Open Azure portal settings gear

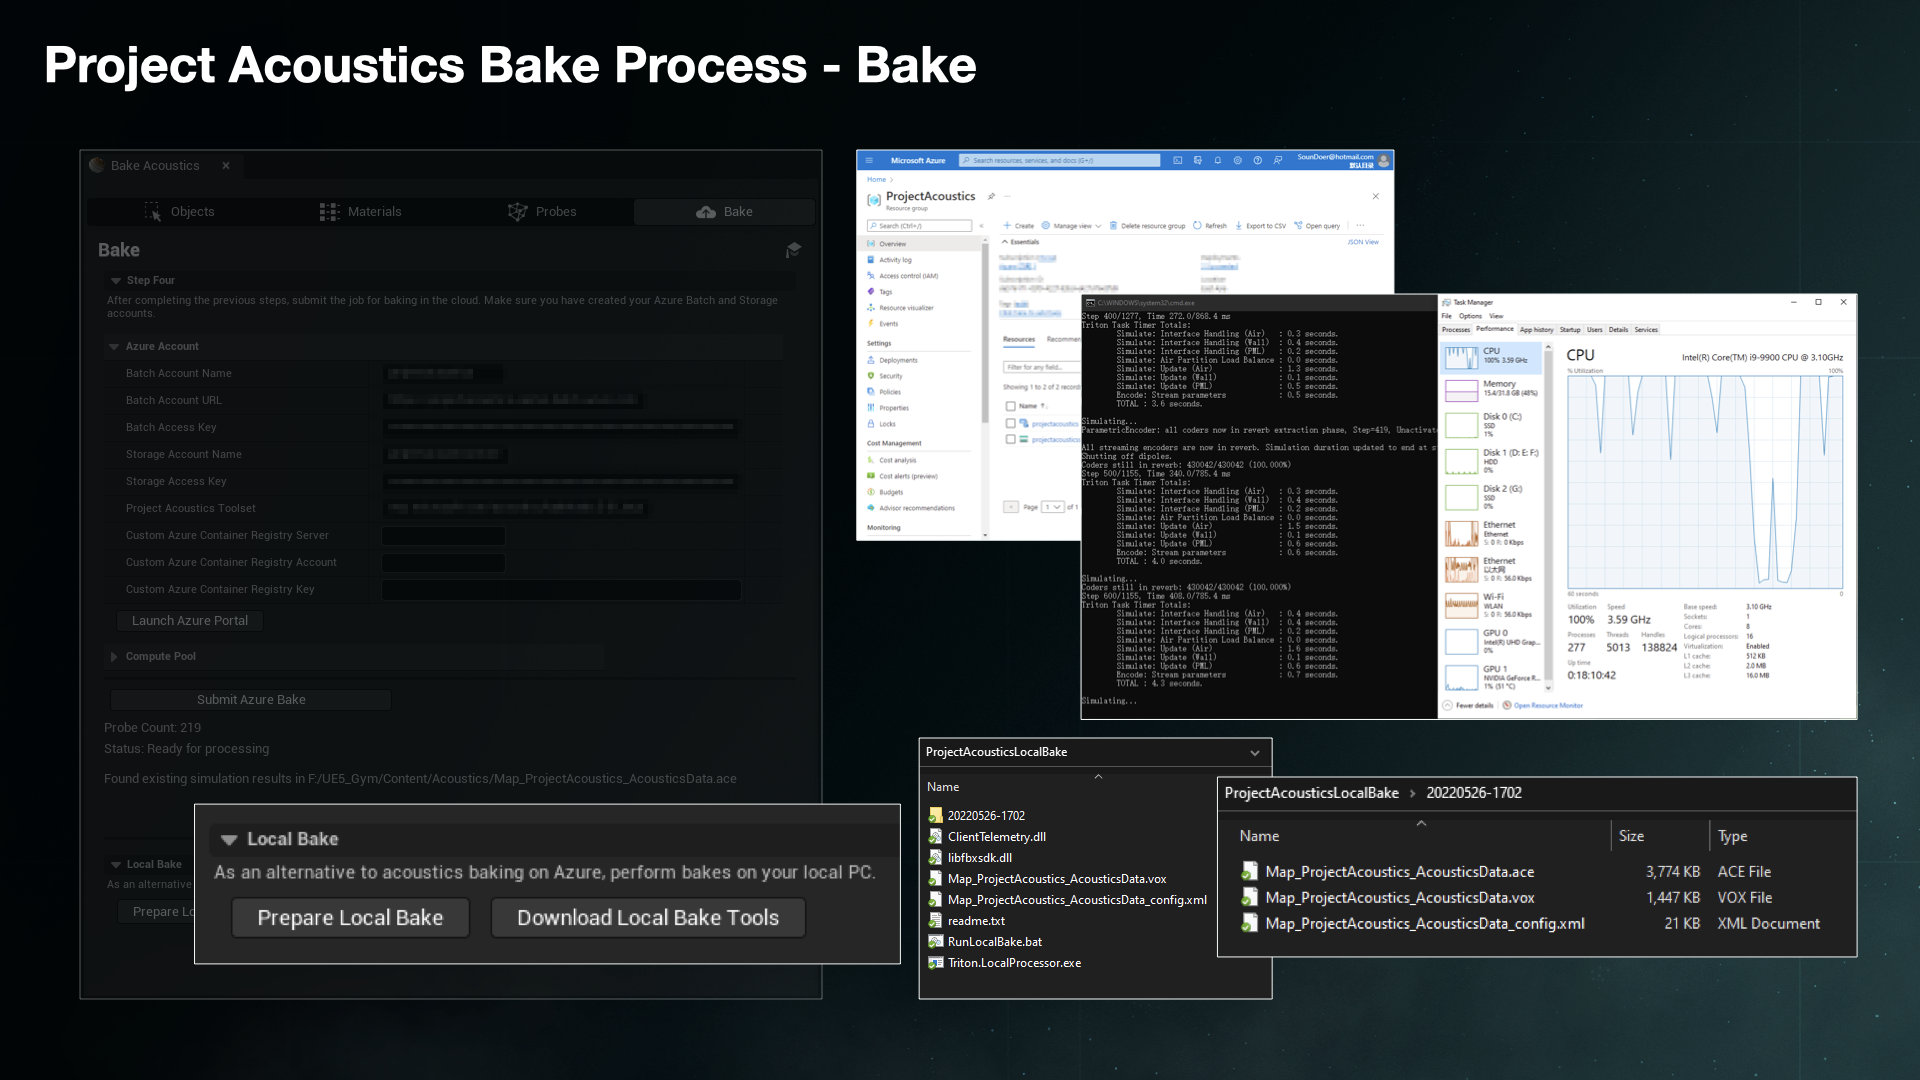1238,160
